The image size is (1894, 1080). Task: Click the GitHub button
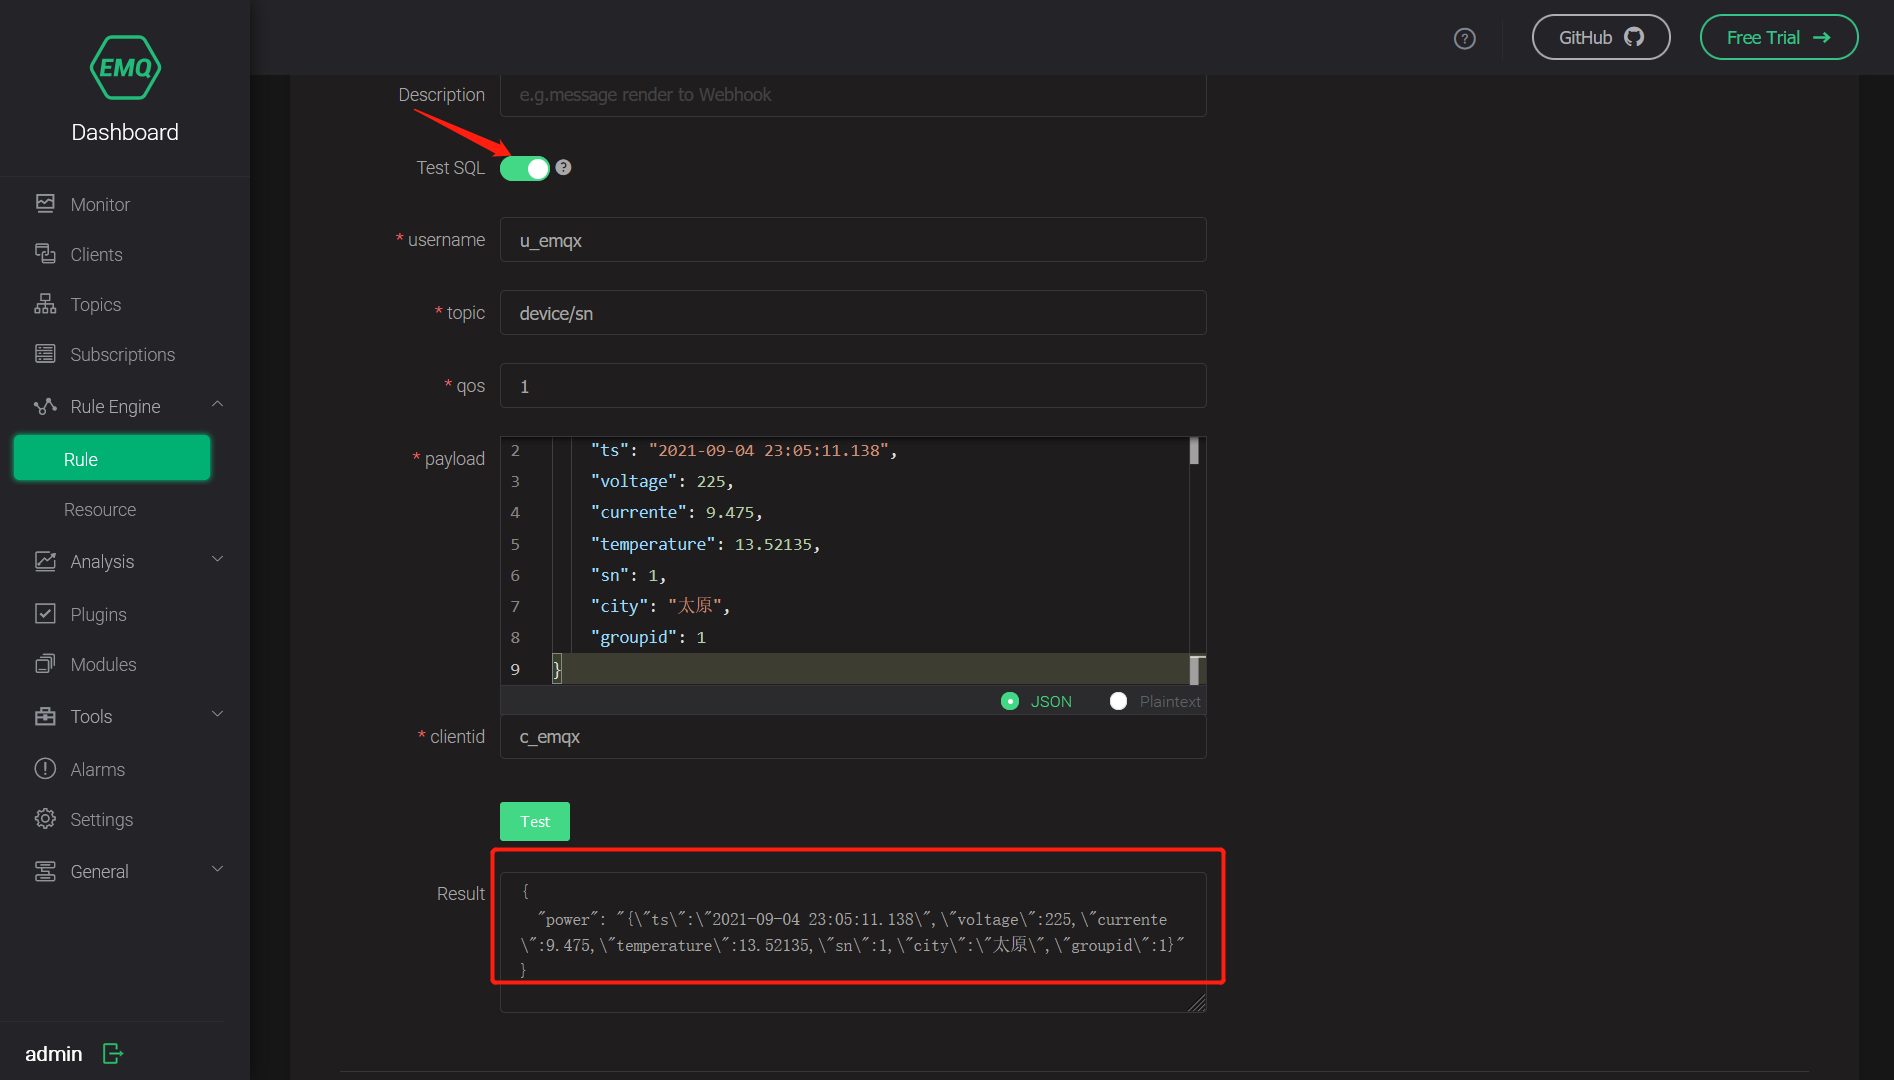(1601, 37)
